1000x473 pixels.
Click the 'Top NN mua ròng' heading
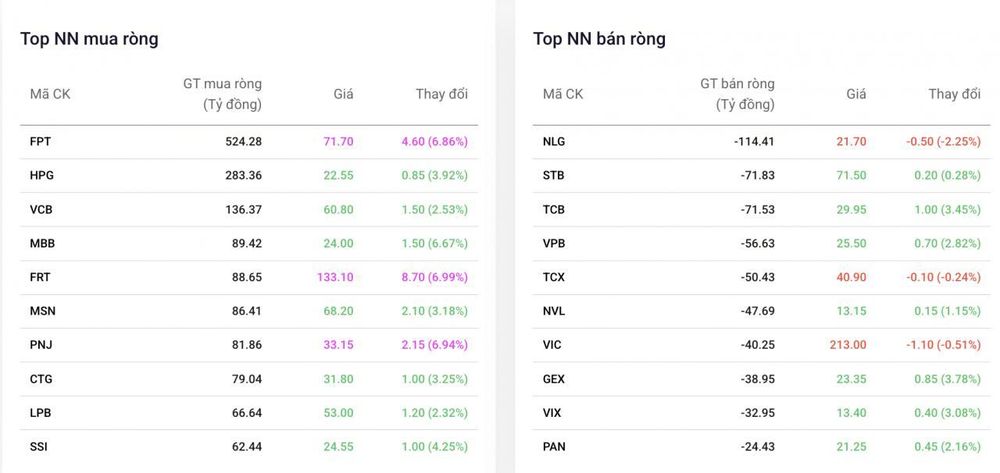point(89,39)
